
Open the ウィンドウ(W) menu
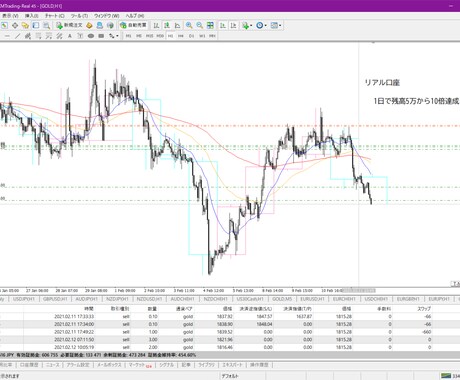click(x=106, y=16)
